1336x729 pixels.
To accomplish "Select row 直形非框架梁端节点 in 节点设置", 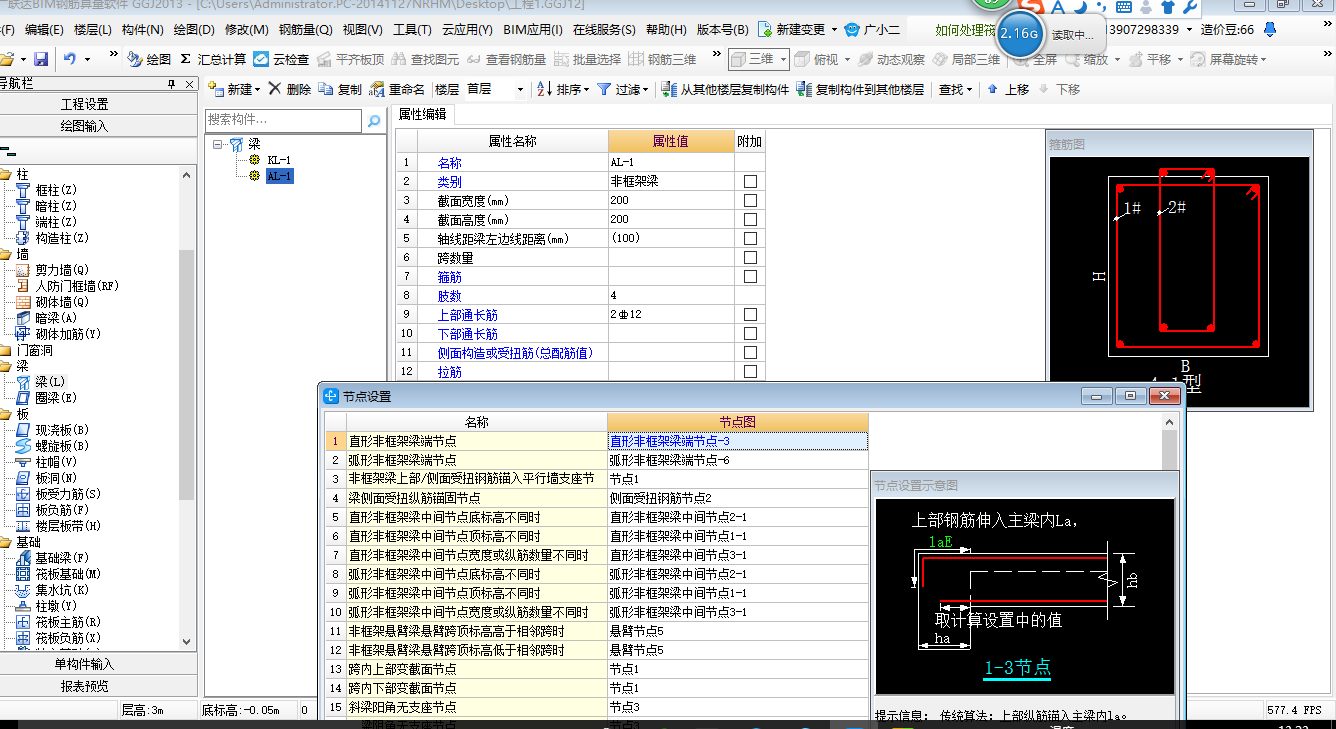I will tap(475, 441).
